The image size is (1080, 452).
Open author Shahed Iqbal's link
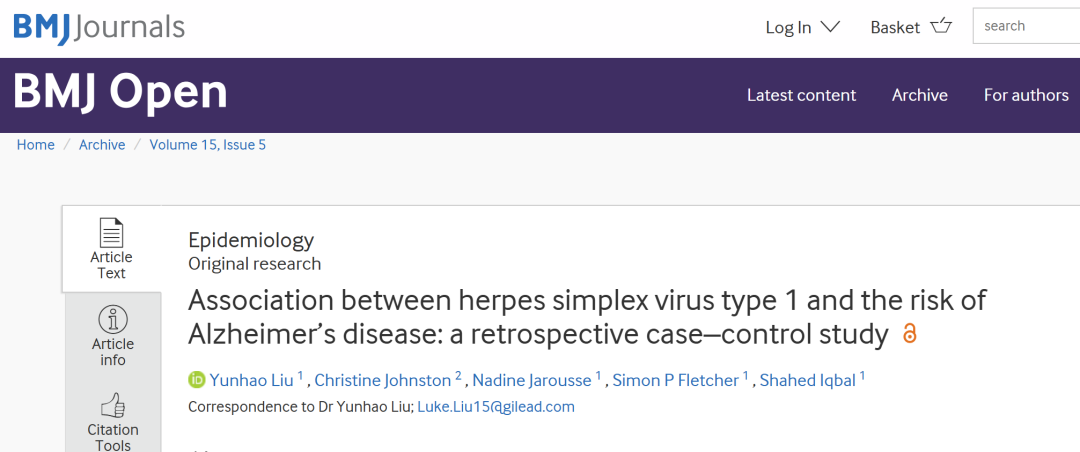point(808,380)
